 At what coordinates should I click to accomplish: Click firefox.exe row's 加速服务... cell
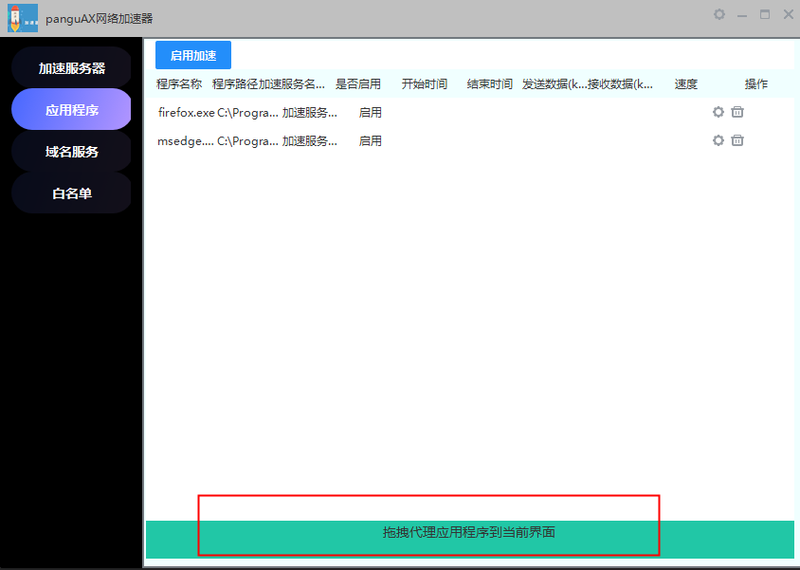tap(310, 112)
